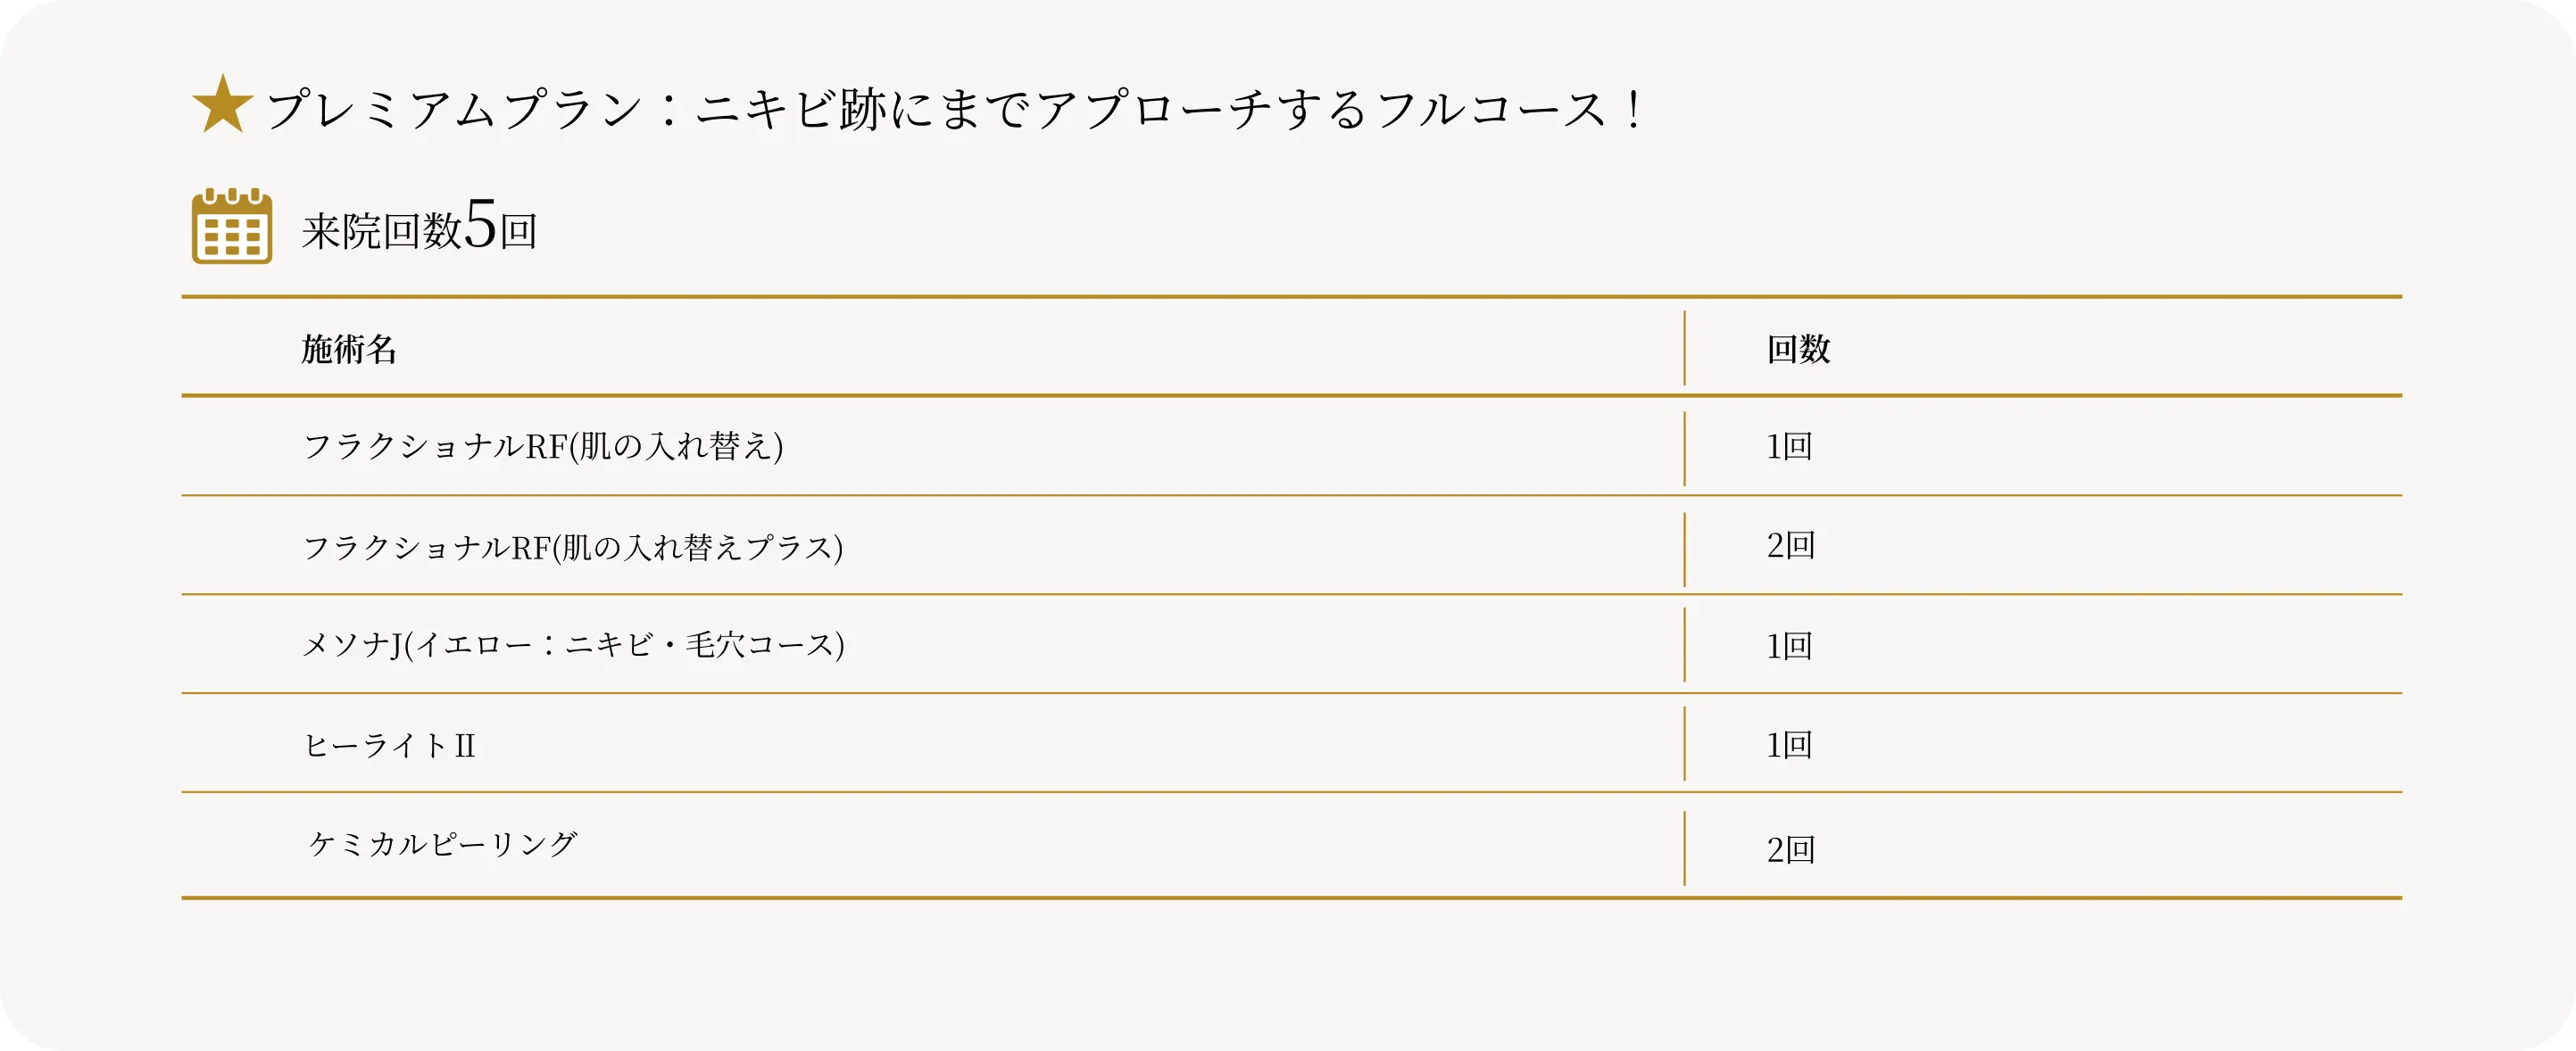Click the 2回 count for ケミカルピーリング
The image size is (2576, 1051).
pyautogui.click(x=1790, y=850)
